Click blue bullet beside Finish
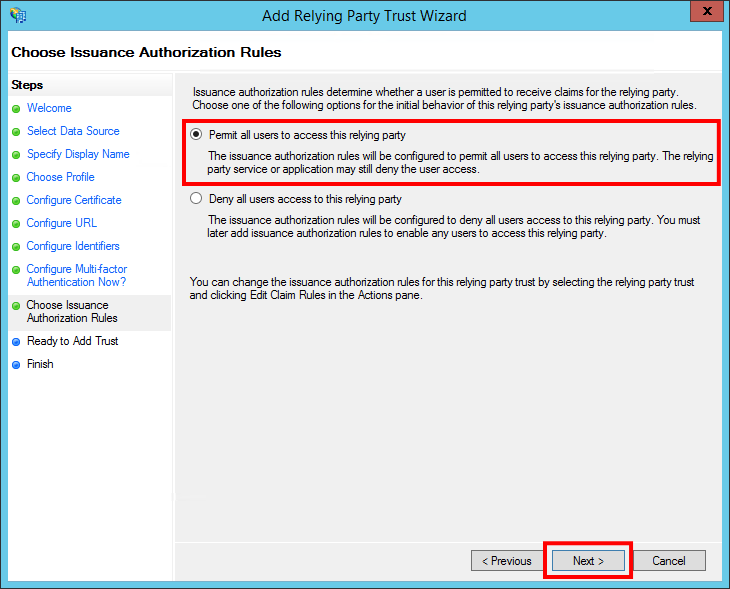The height and width of the screenshot is (589, 730). [x=16, y=365]
